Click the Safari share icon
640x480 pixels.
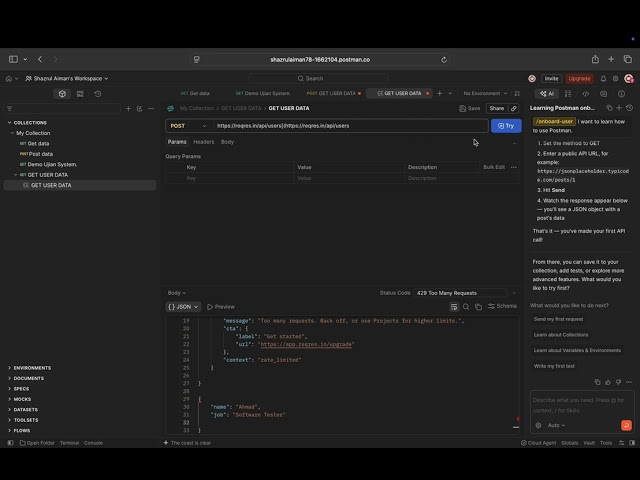pyautogui.click(x=595, y=59)
